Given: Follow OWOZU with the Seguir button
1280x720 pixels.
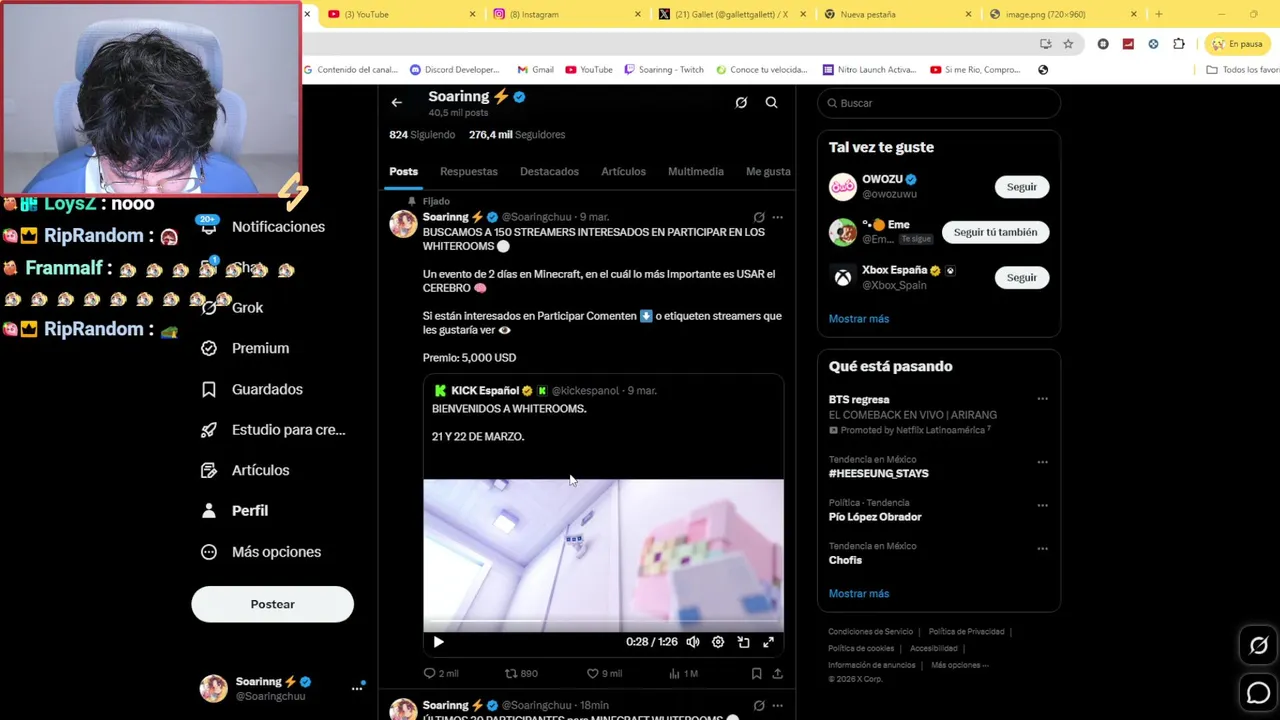Looking at the screenshot, I should pyautogui.click(x=1021, y=187).
